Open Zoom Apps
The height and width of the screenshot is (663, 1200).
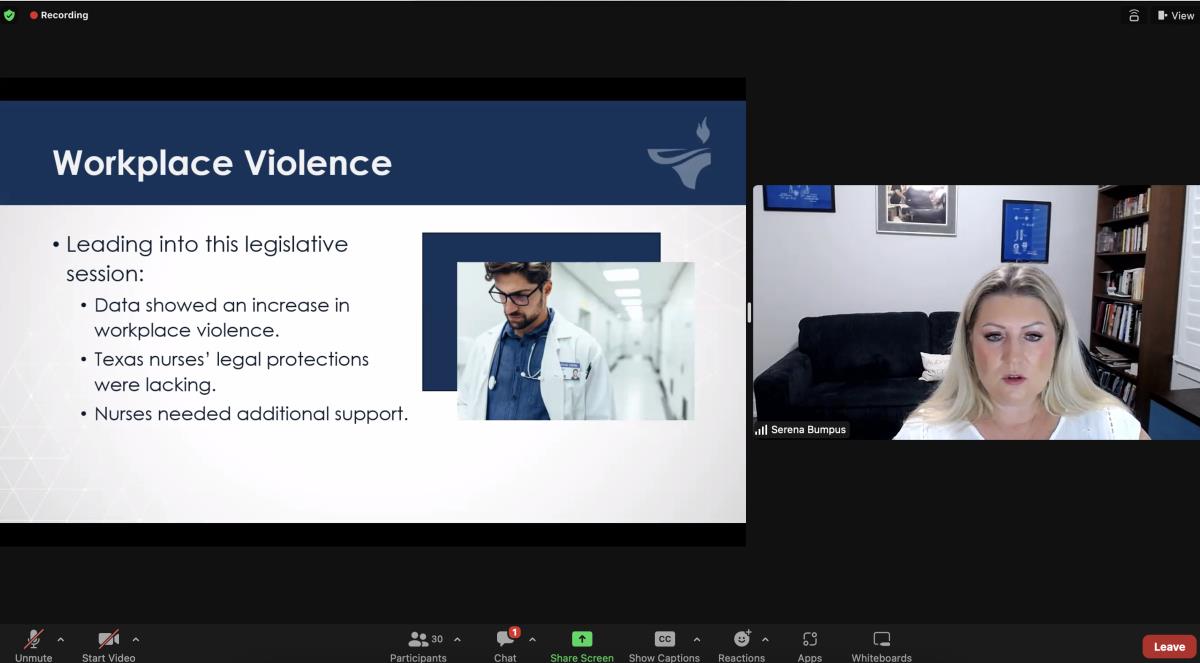(810, 644)
